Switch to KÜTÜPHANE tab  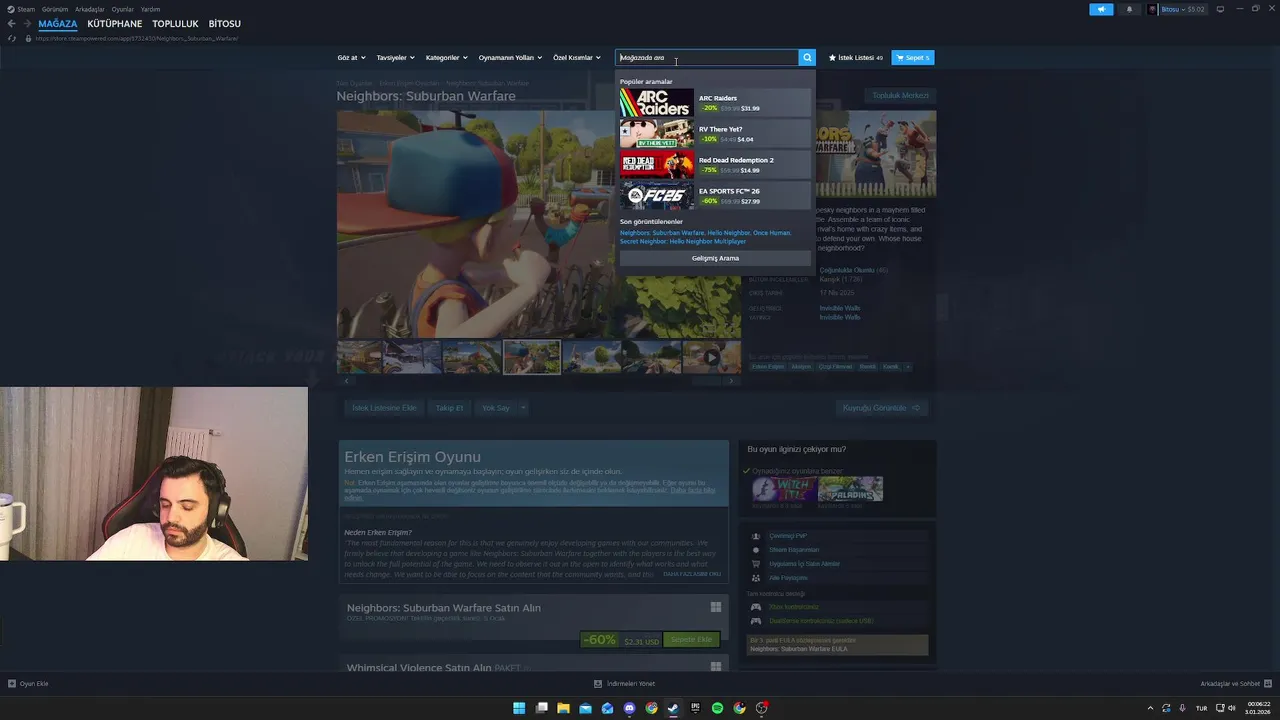pos(114,24)
